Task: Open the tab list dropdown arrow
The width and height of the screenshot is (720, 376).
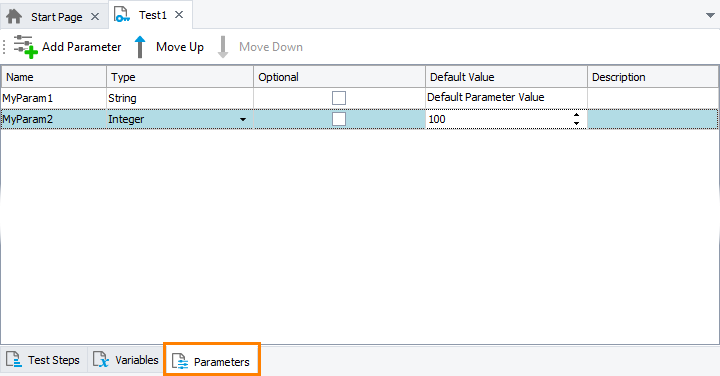Action: (710, 16)
